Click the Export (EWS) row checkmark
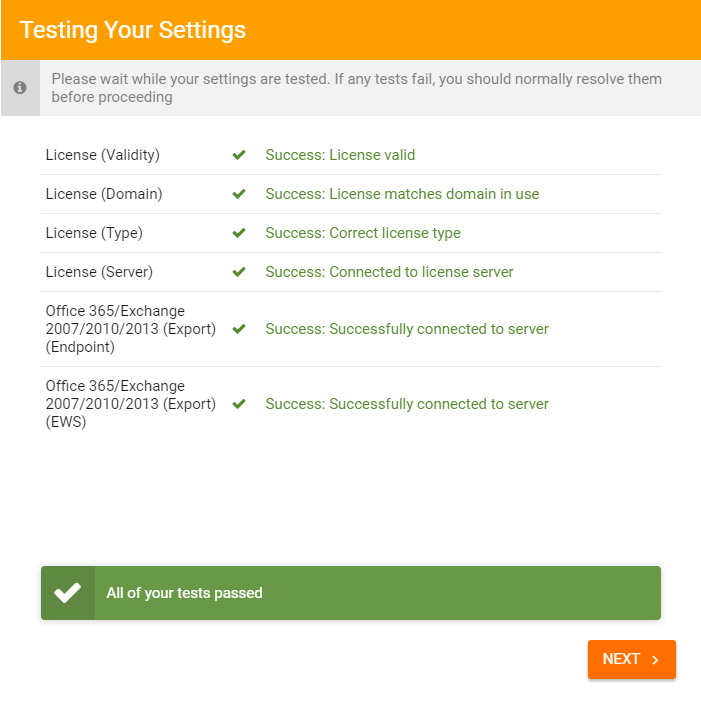 click(x=239, y=404)
